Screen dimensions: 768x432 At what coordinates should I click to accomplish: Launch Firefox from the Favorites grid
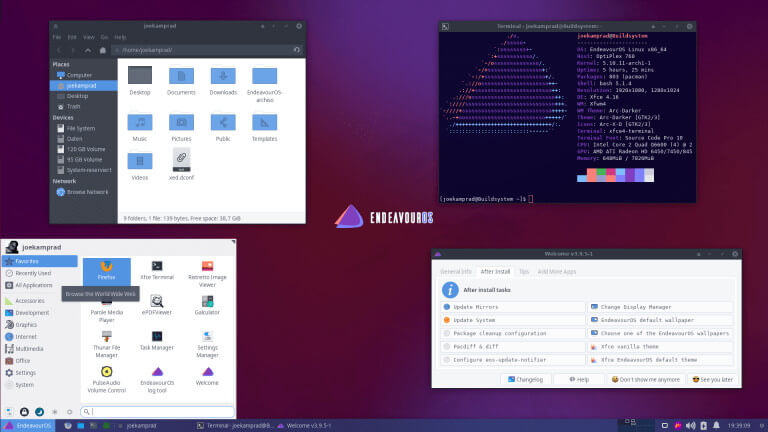click(x=106, y=271)
